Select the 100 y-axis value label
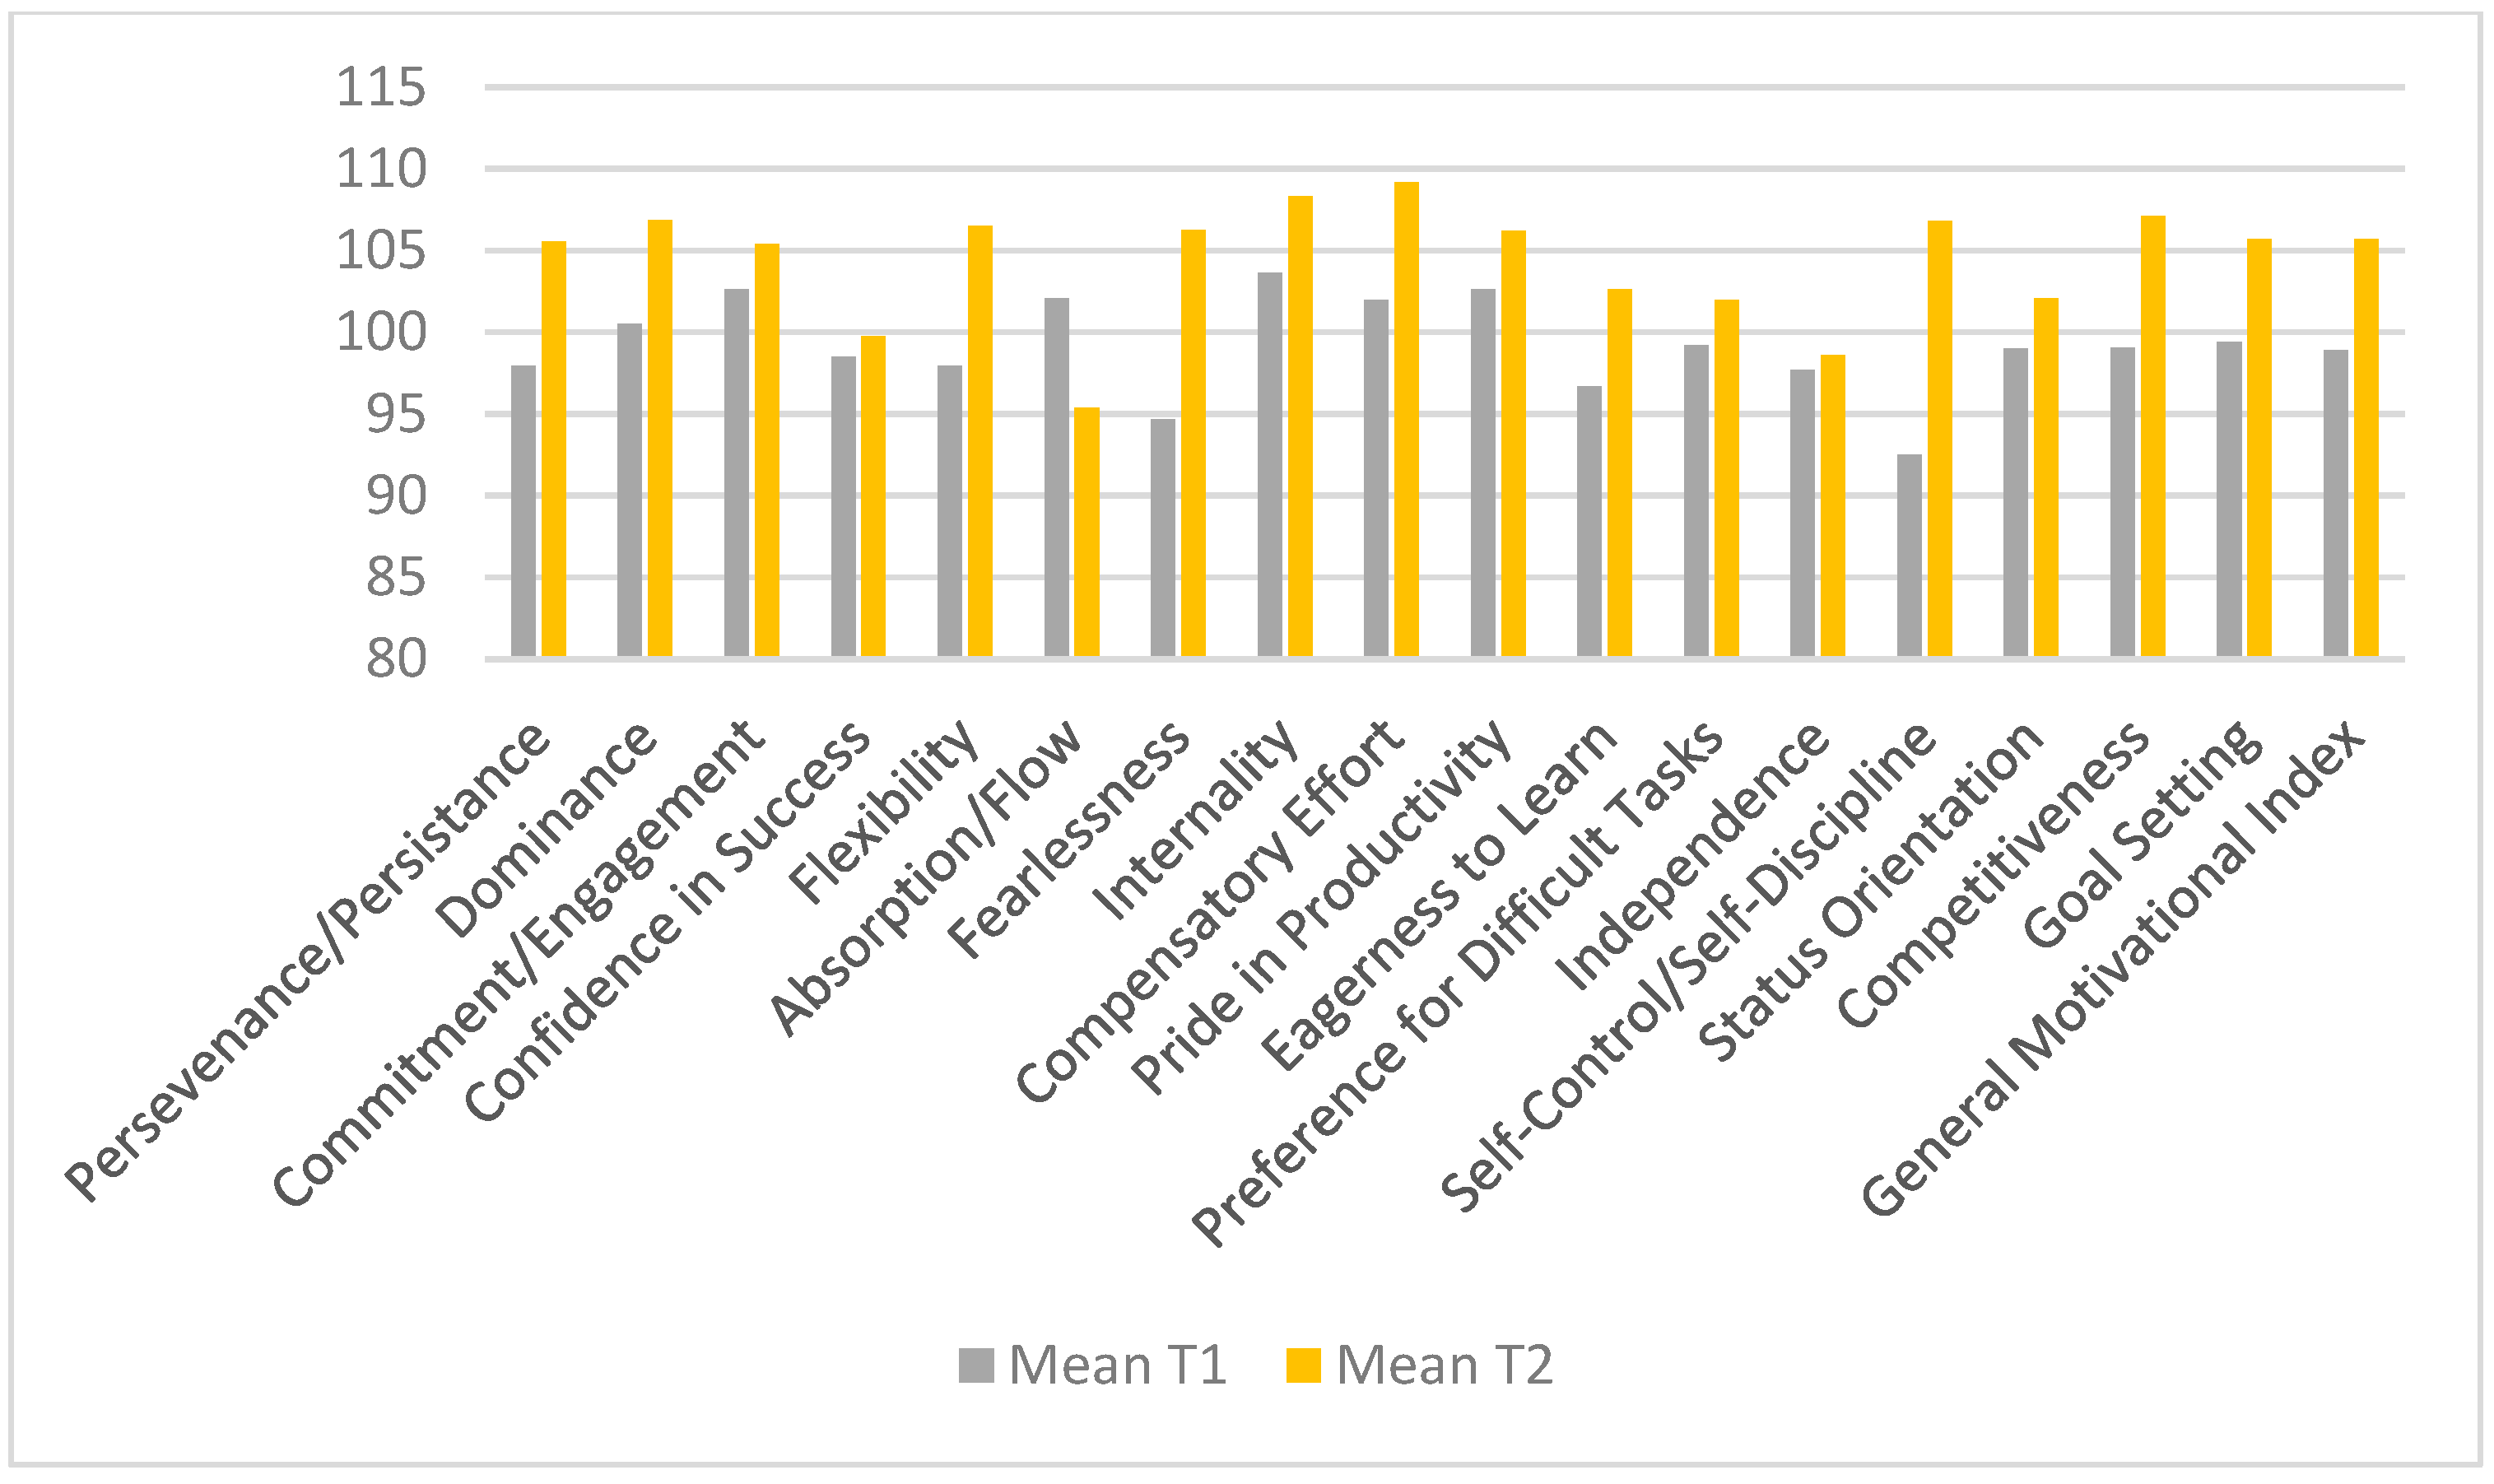2494x1484 pixels. click(381, 333)
